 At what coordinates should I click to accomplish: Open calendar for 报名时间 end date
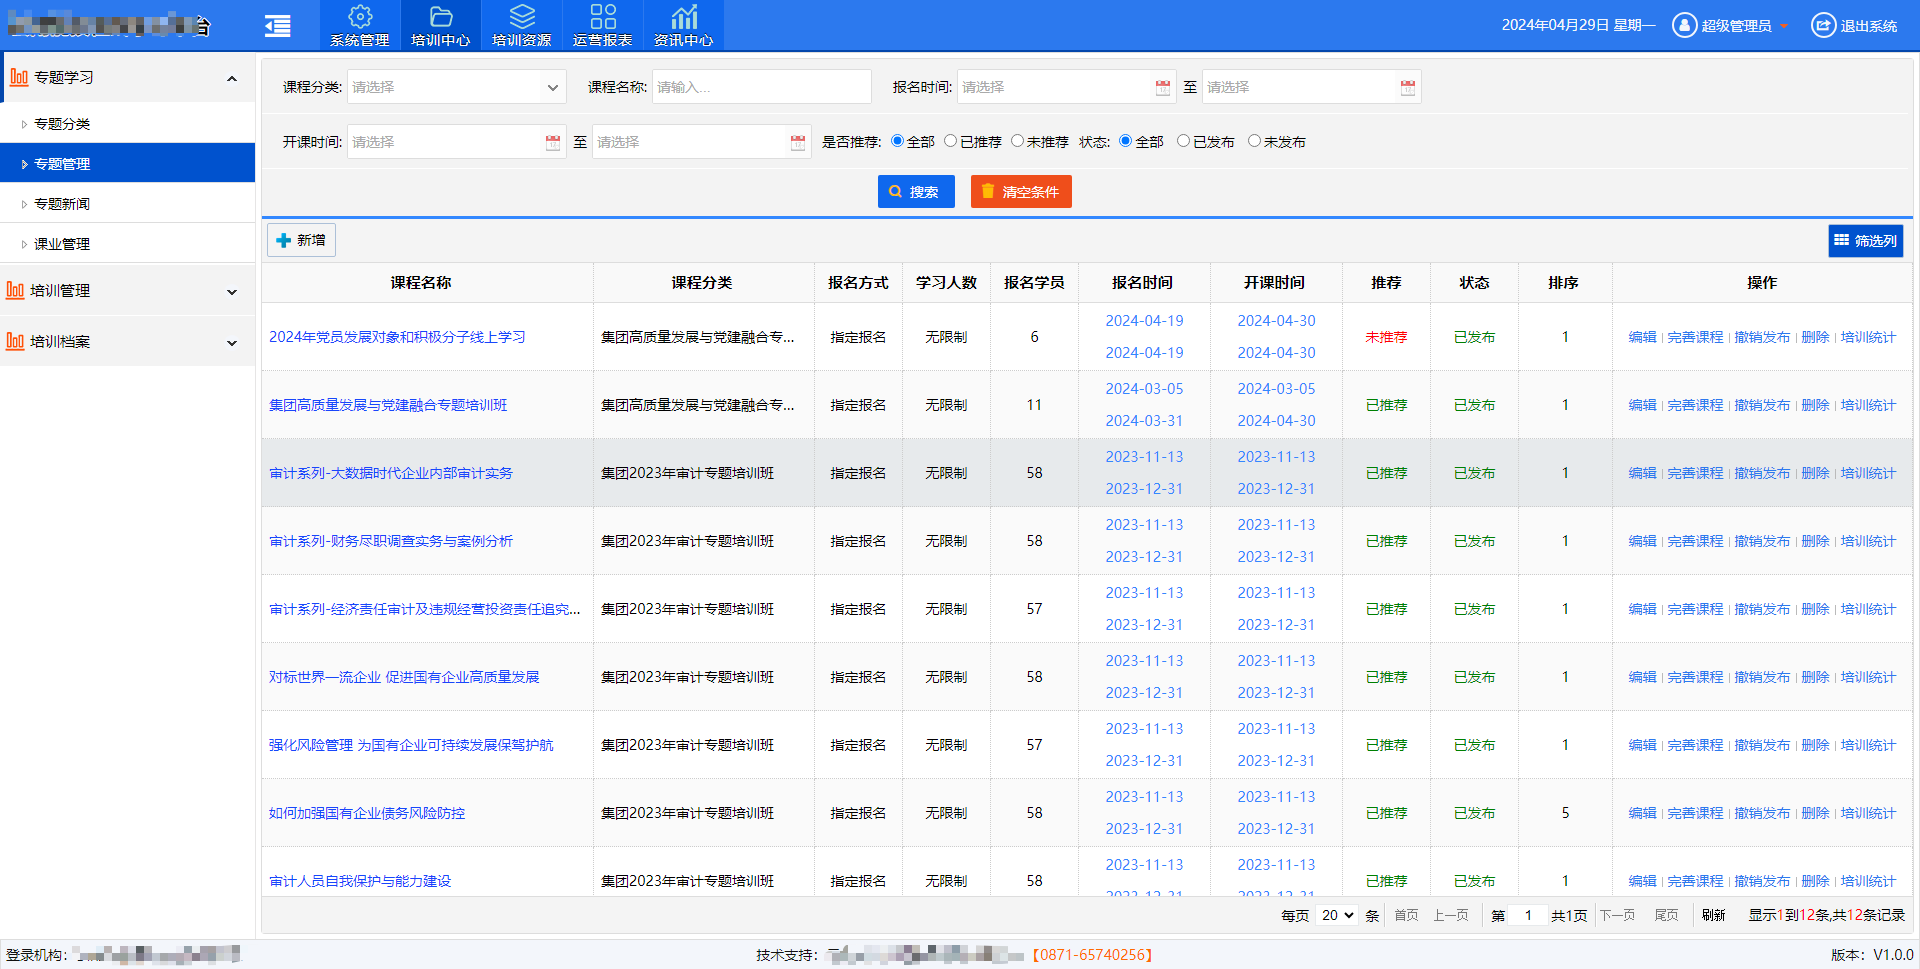tap(1407, 87)
